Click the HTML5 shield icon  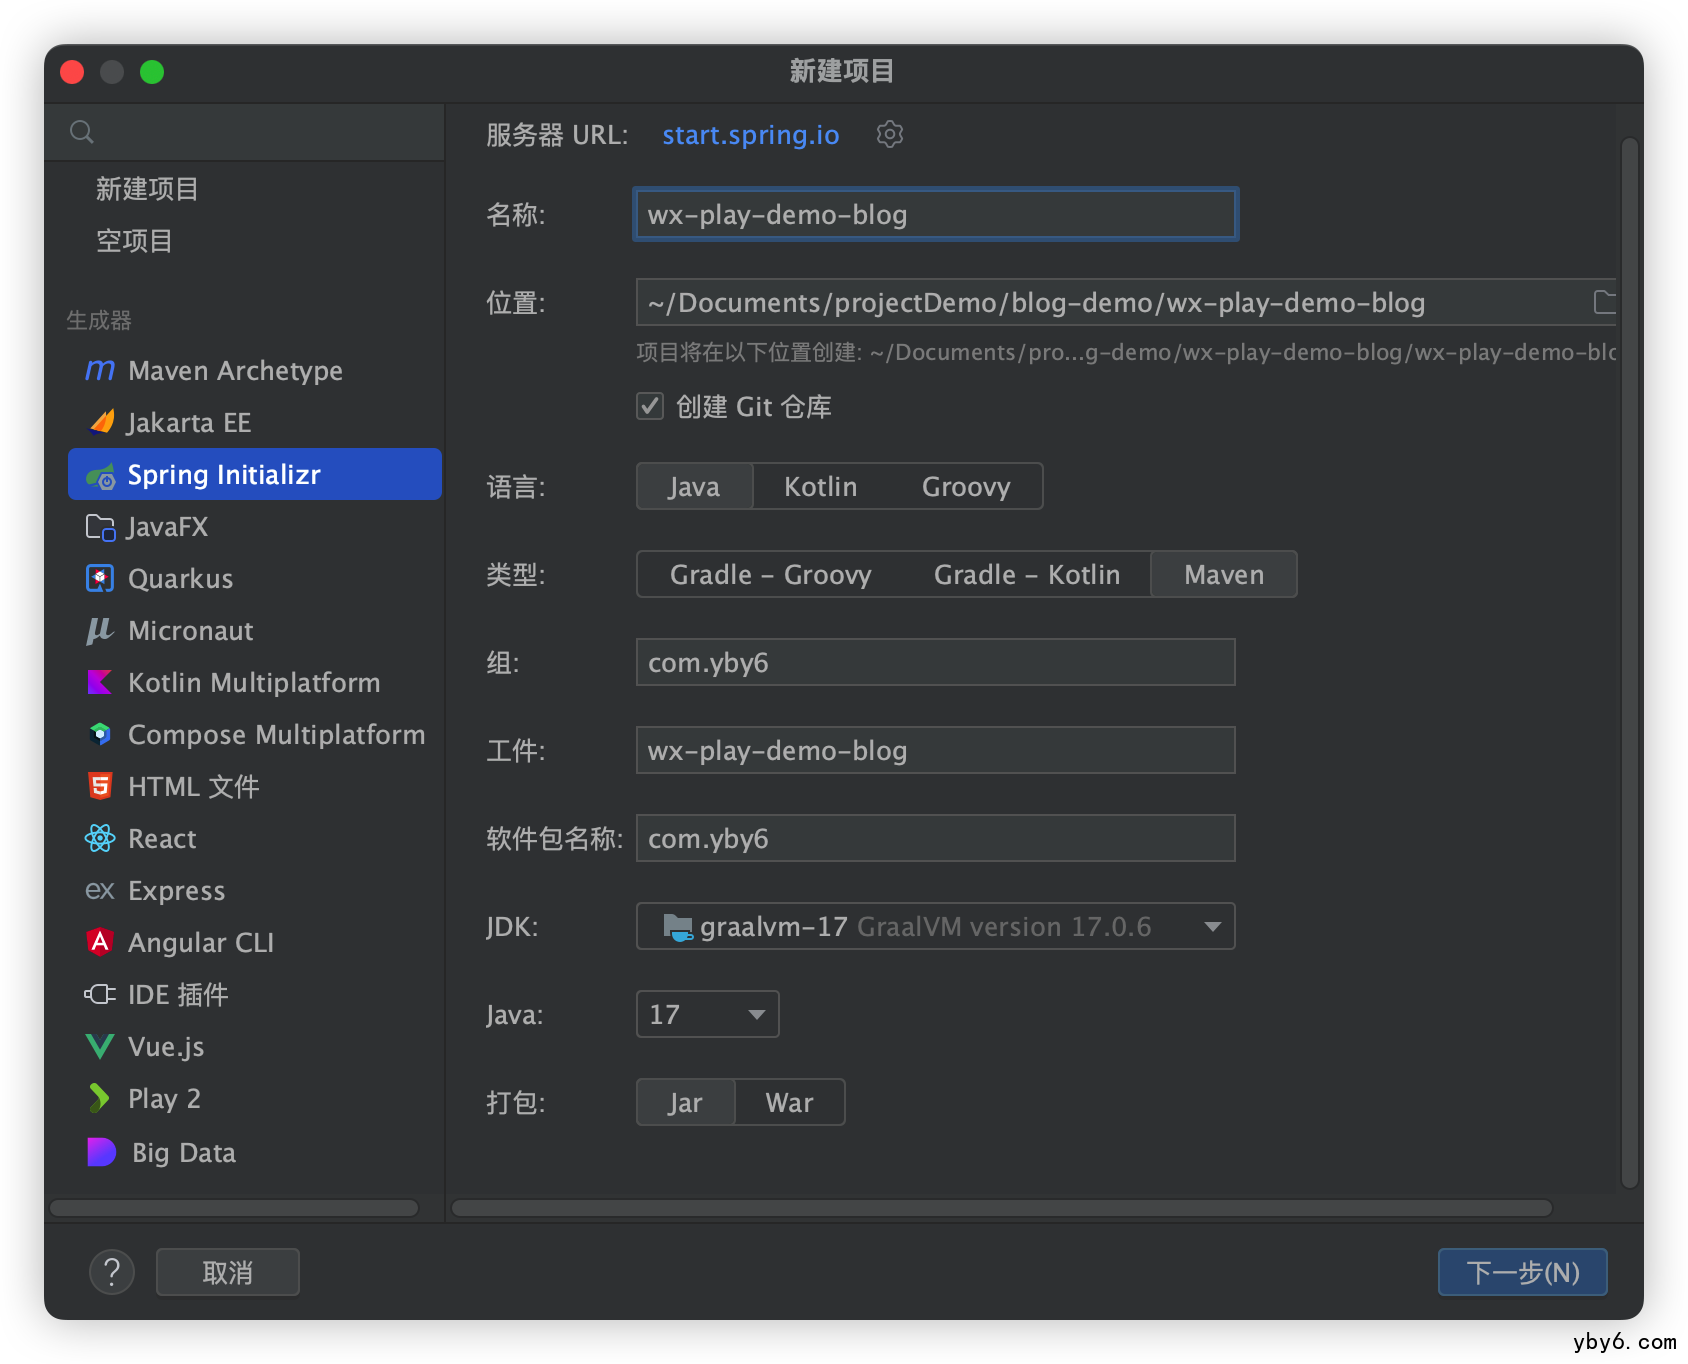(x=100, y=786)
